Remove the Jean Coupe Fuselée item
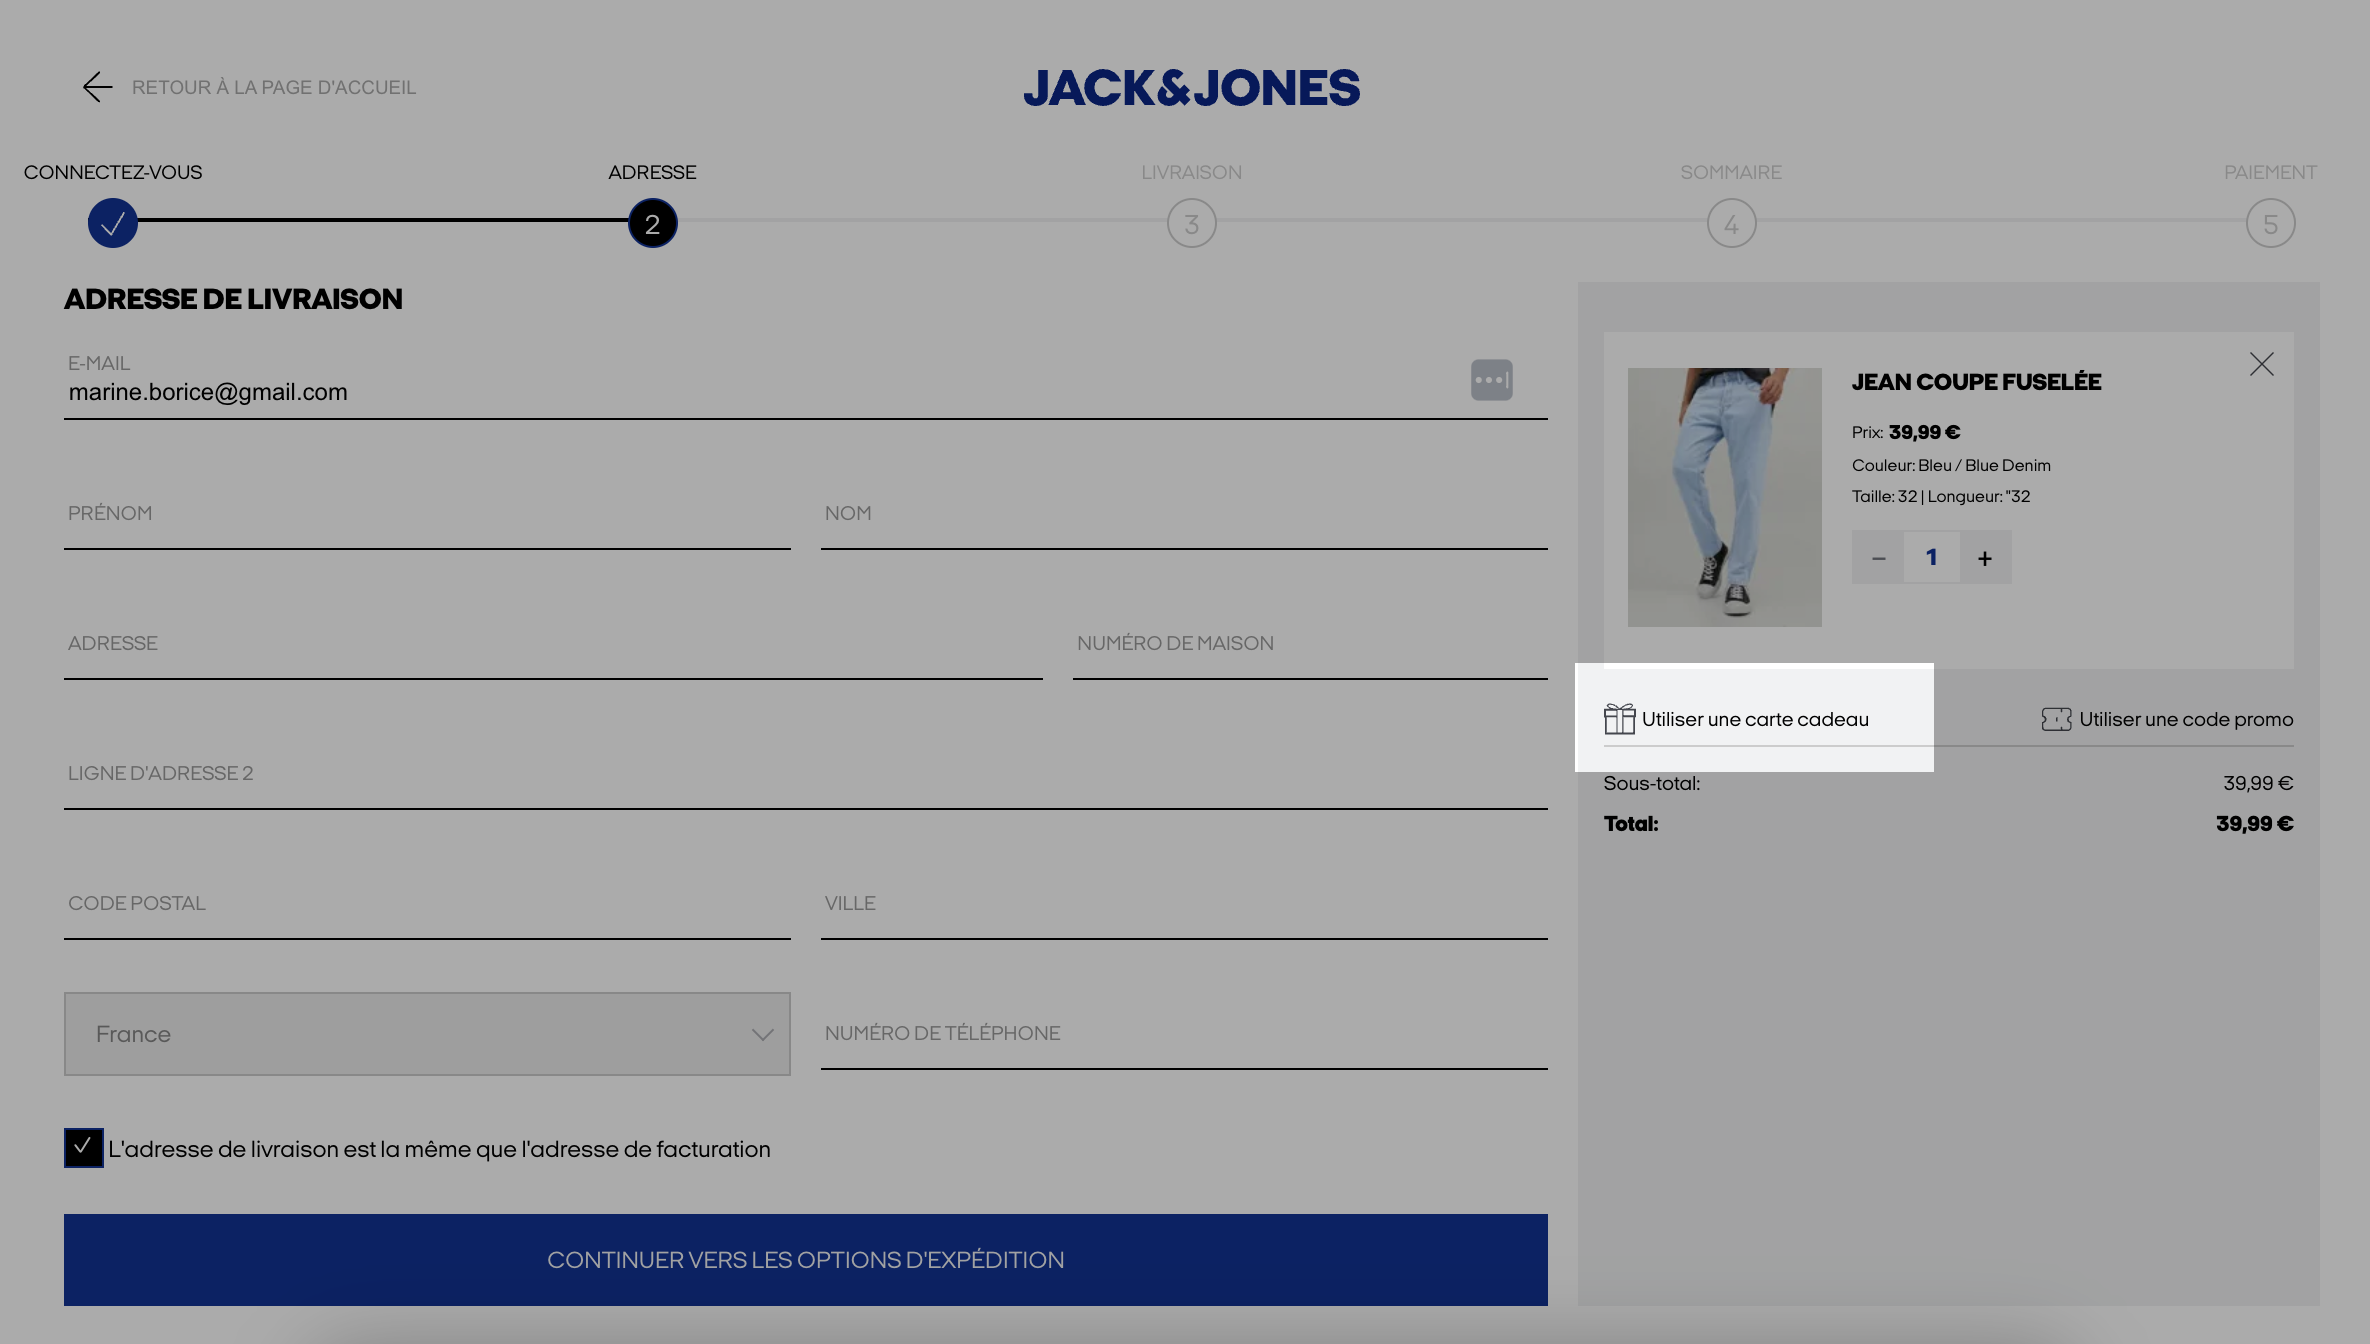This screenshot has height=1344, width=2370. (2261, 364)
